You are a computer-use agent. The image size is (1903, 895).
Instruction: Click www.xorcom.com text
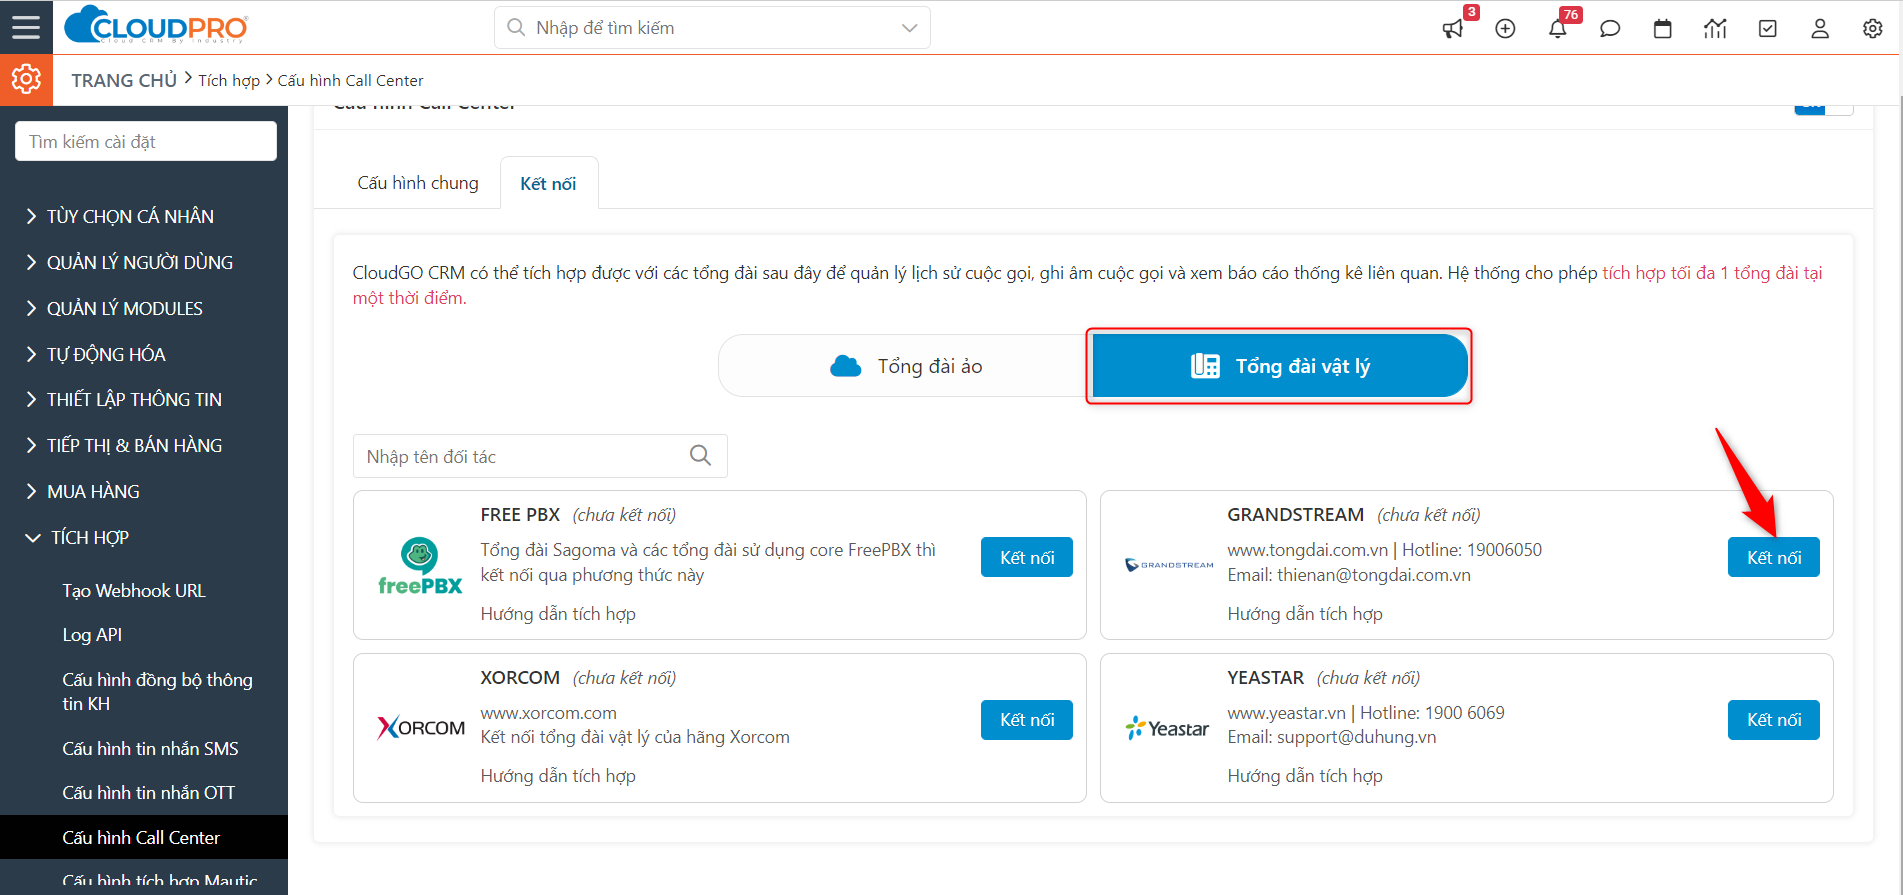(548, 713)
